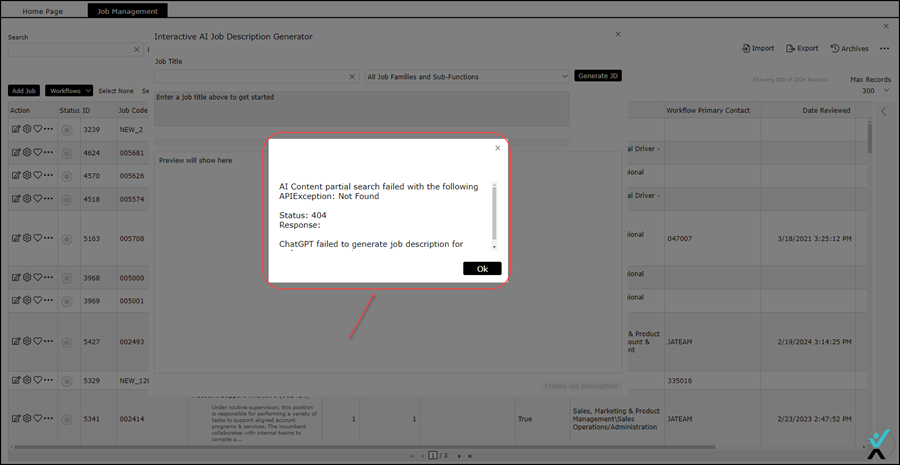Toggle the status radio for job ID 4570
This screenshot has height=465, width=900.
point(67,176)
